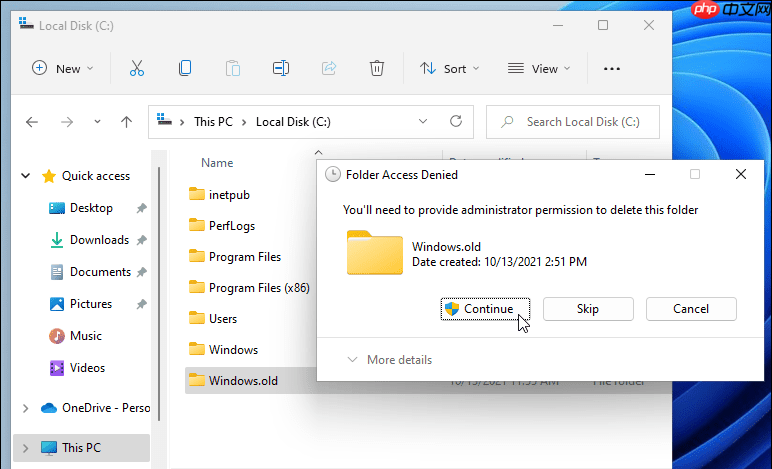This screenshot has width=772, height=469.
Task: Click the pin icon beside Pictures
Action: point(141,304)
